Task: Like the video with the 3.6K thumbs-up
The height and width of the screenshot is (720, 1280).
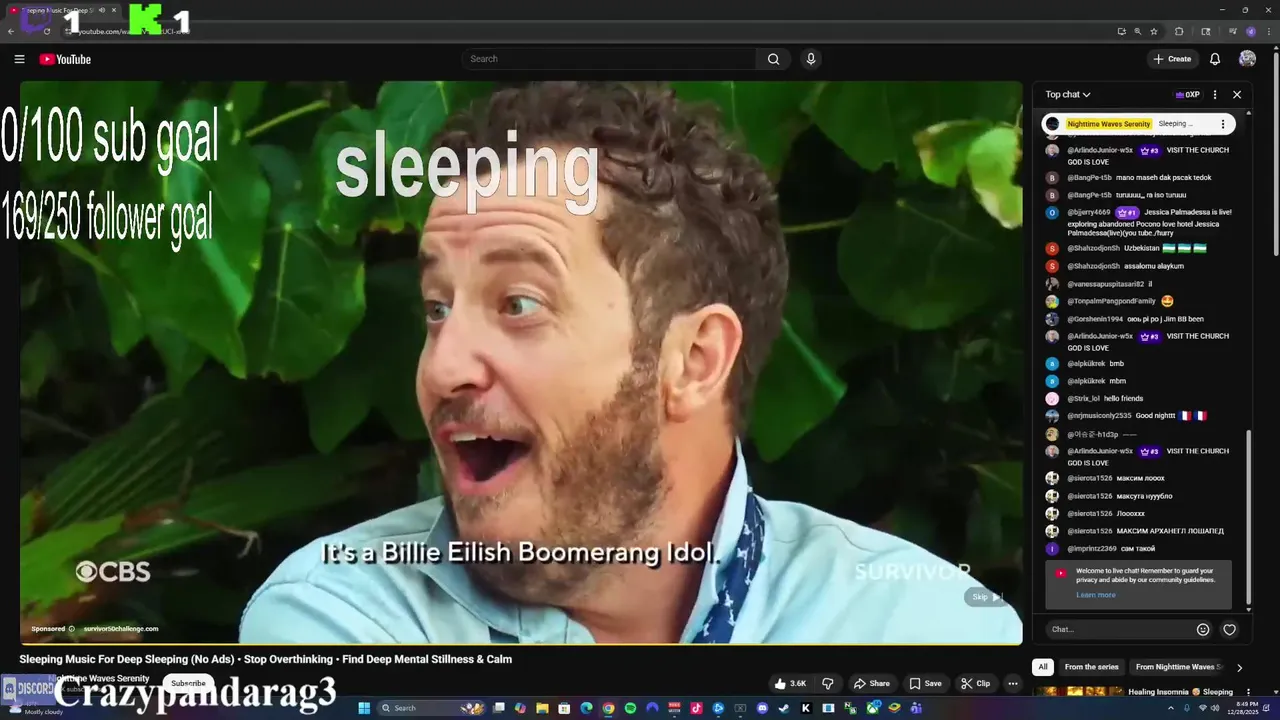Action: [790, 684]
